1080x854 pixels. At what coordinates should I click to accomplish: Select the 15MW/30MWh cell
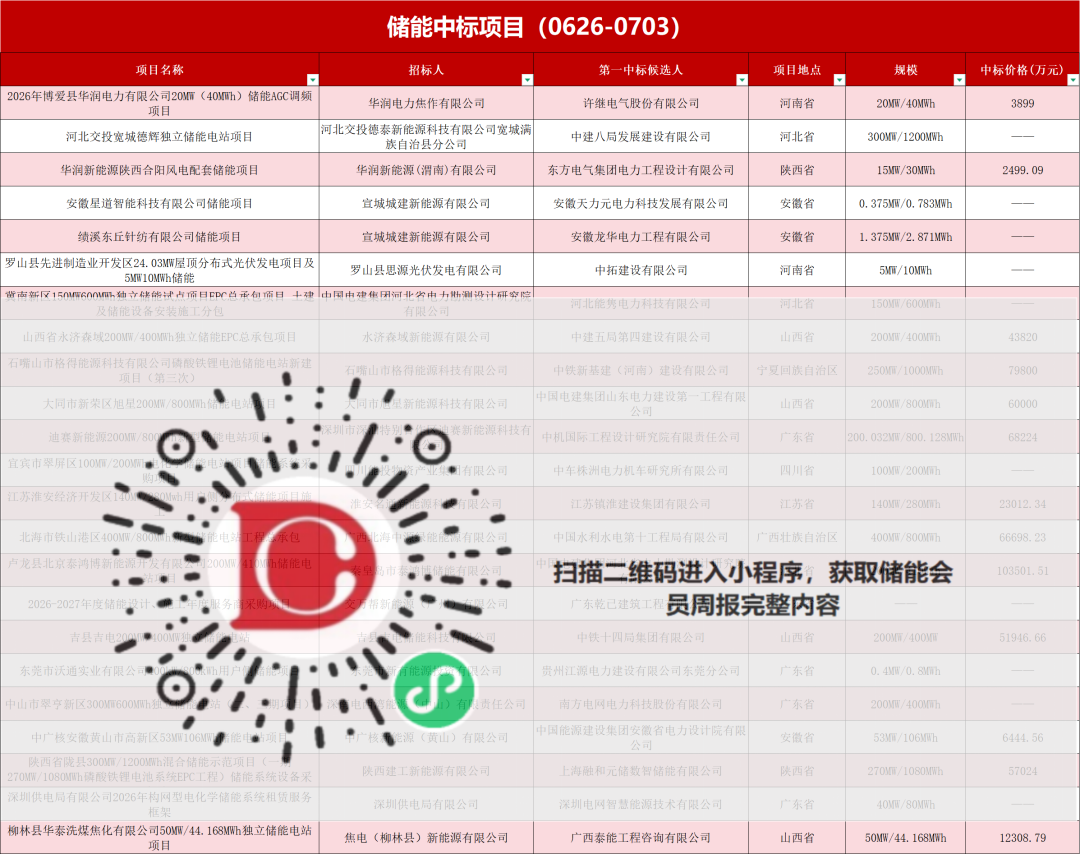[x=906, y=170]
